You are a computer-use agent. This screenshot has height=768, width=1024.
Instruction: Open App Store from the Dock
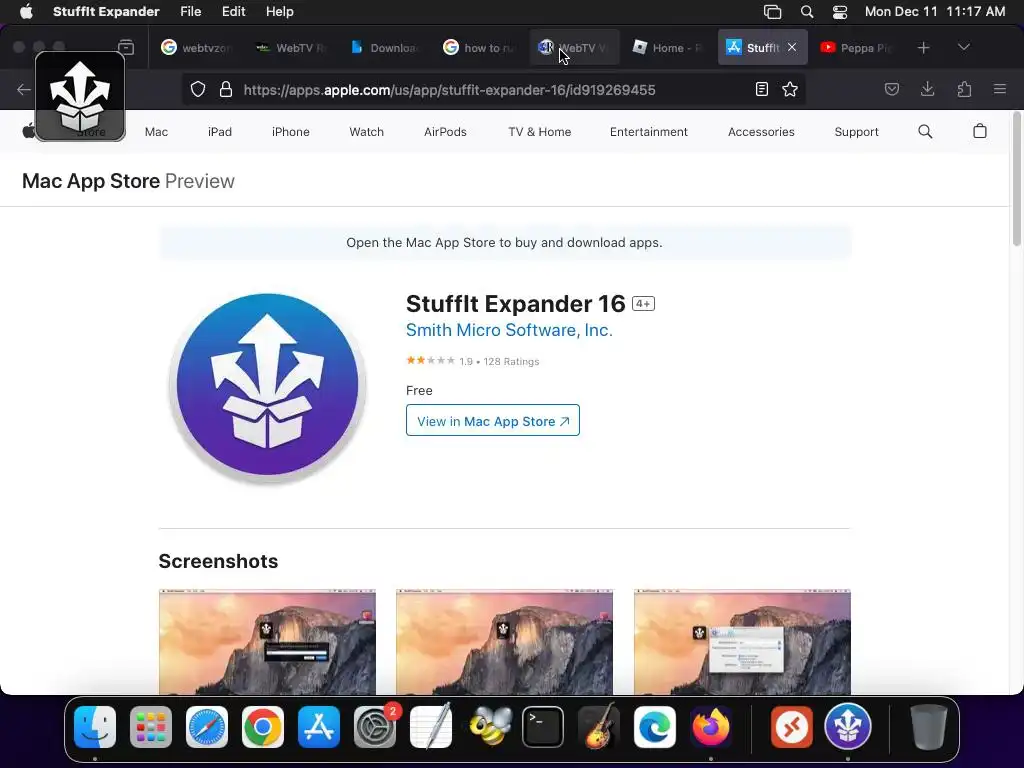point(319,727)
